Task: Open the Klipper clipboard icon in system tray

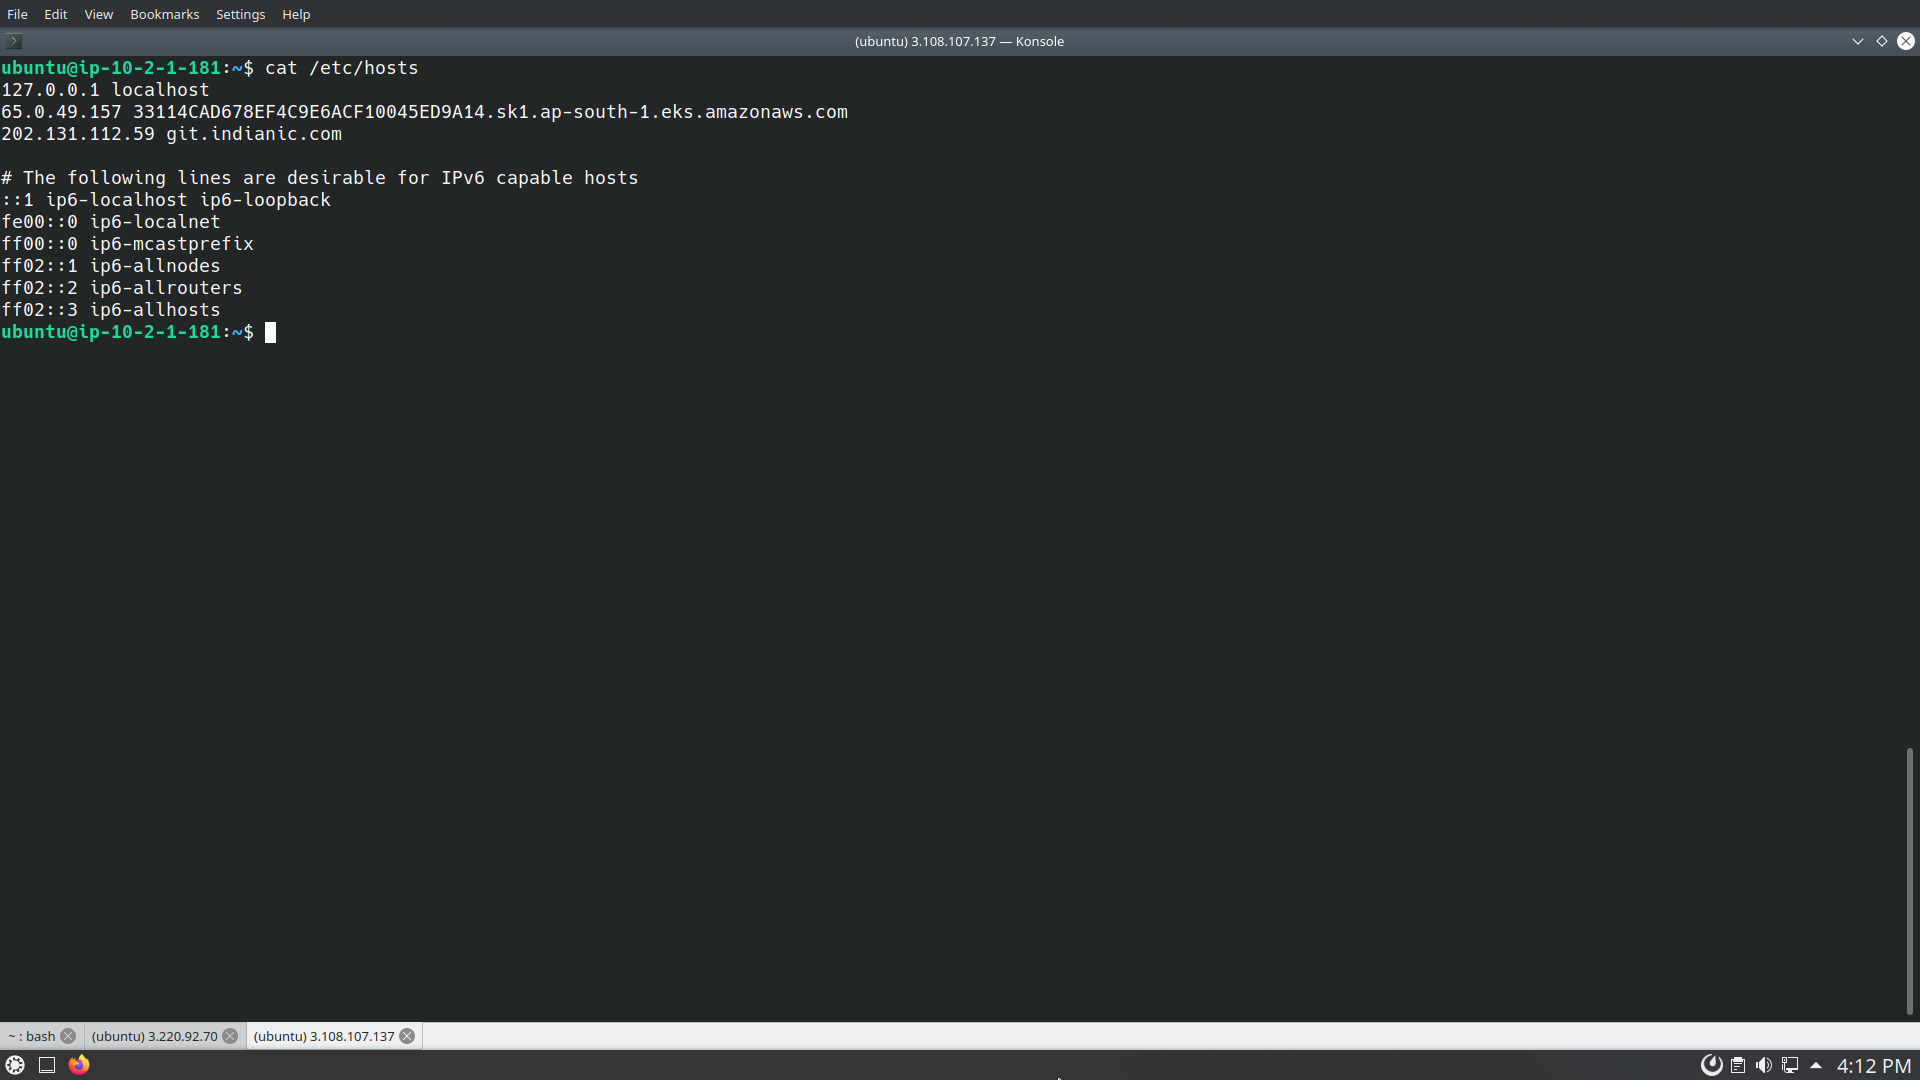Action: click(1737, 1065)
